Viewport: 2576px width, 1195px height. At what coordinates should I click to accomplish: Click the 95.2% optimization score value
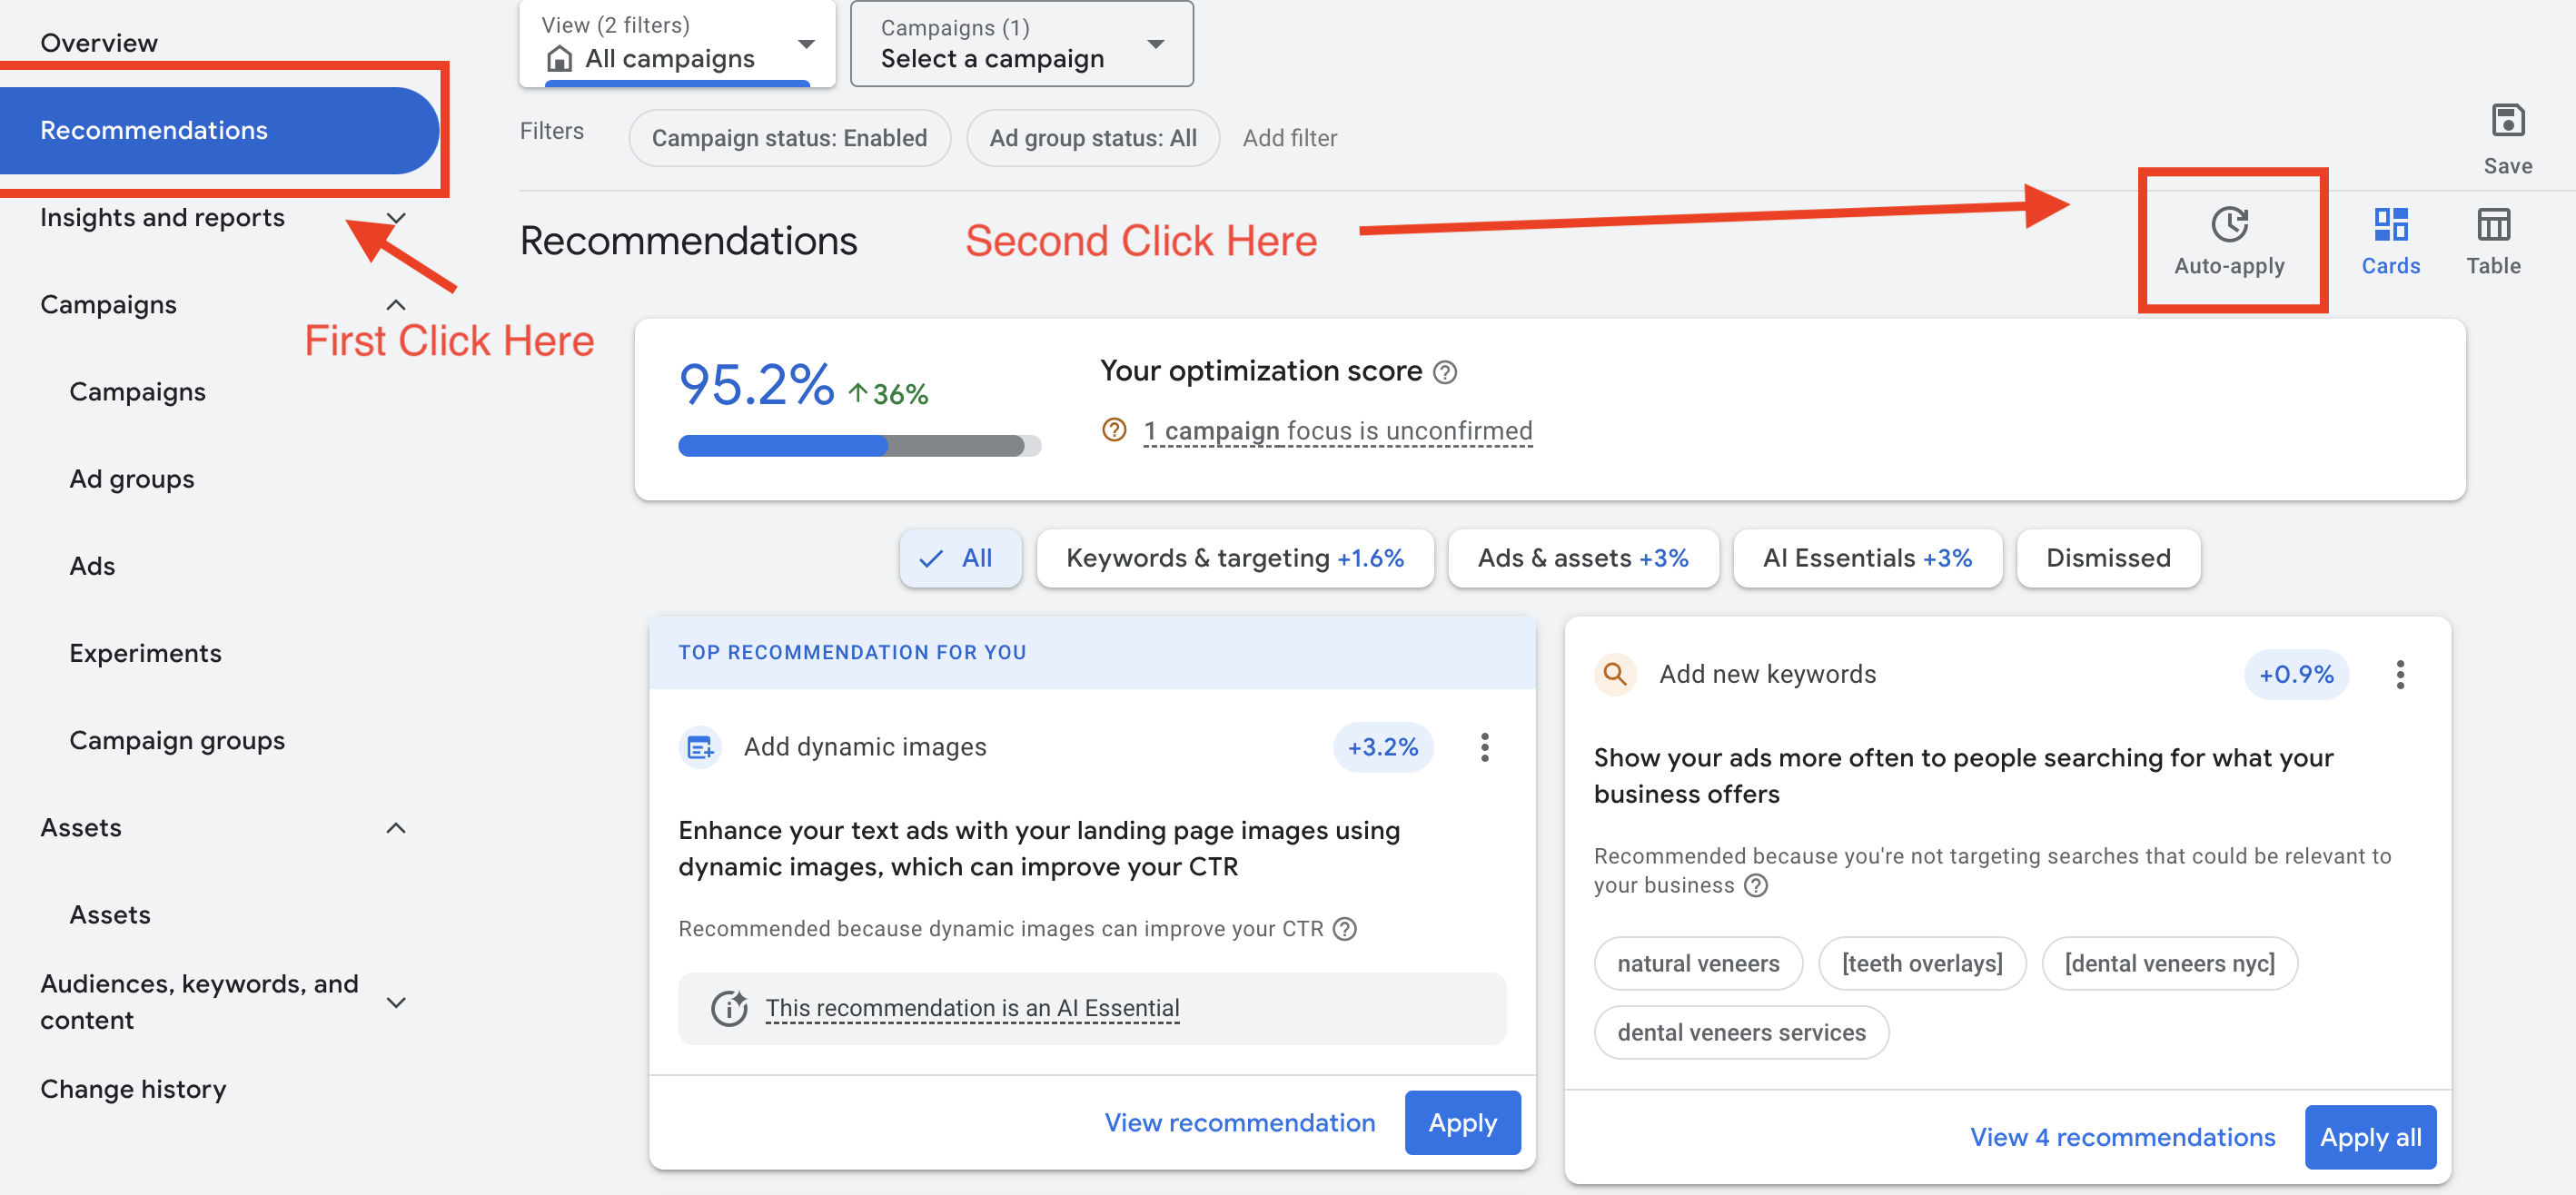pos(756,385)
